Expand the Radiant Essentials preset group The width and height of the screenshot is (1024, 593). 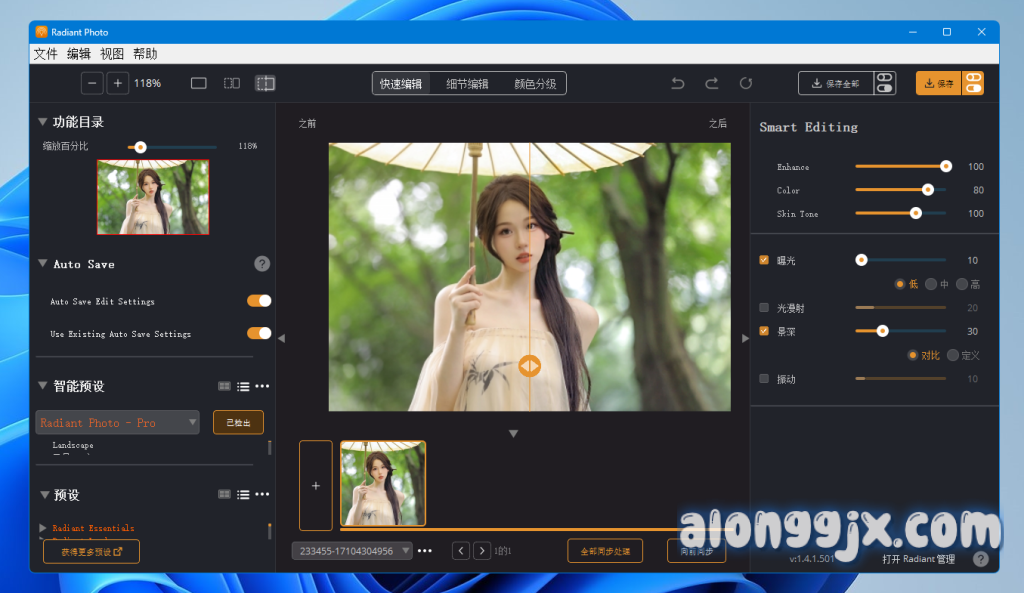click(x=42, y=527)
